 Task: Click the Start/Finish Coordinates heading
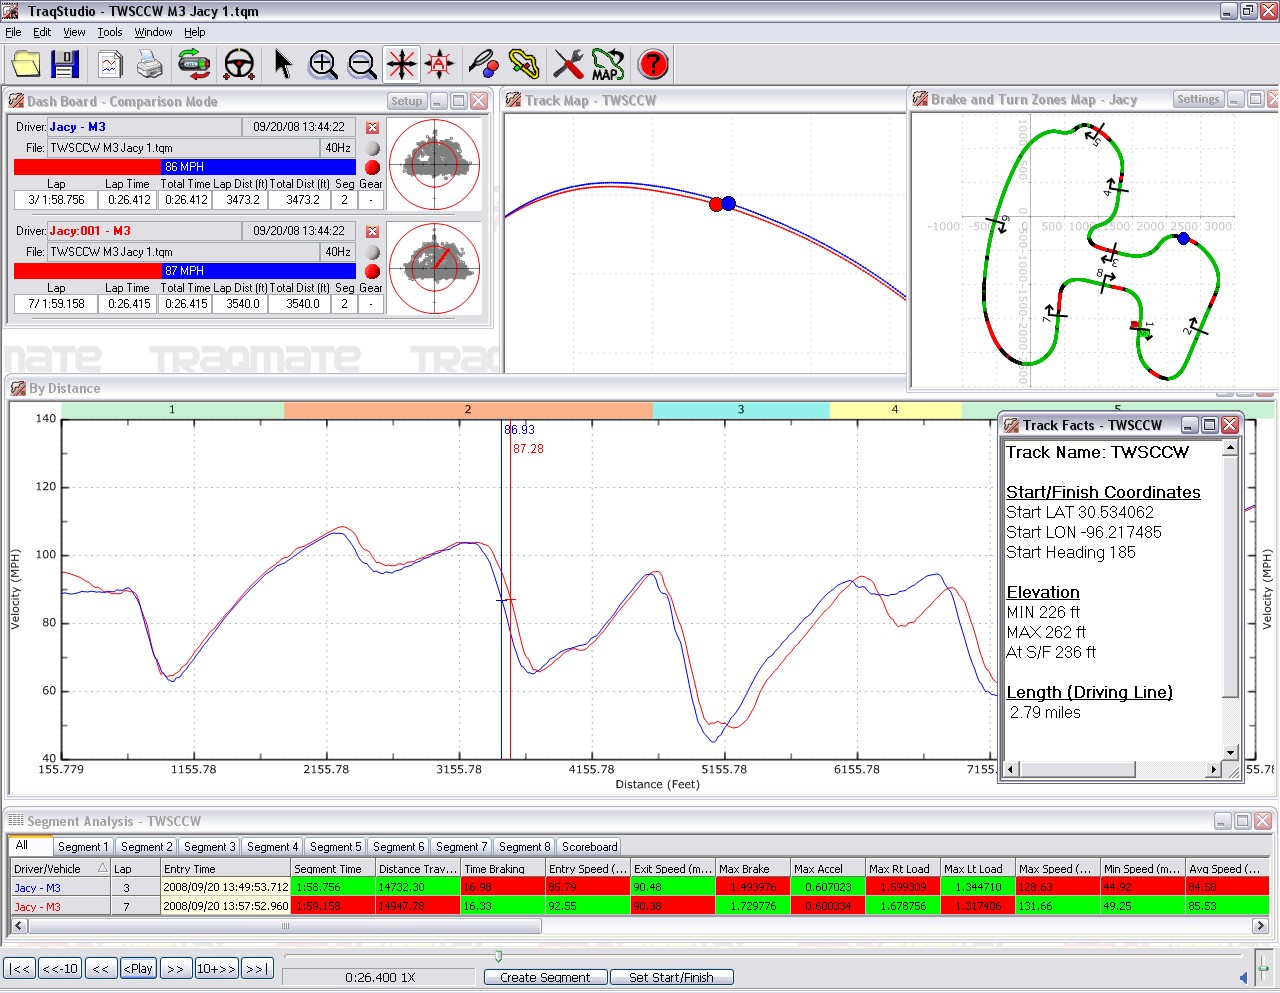[1103, 492]
